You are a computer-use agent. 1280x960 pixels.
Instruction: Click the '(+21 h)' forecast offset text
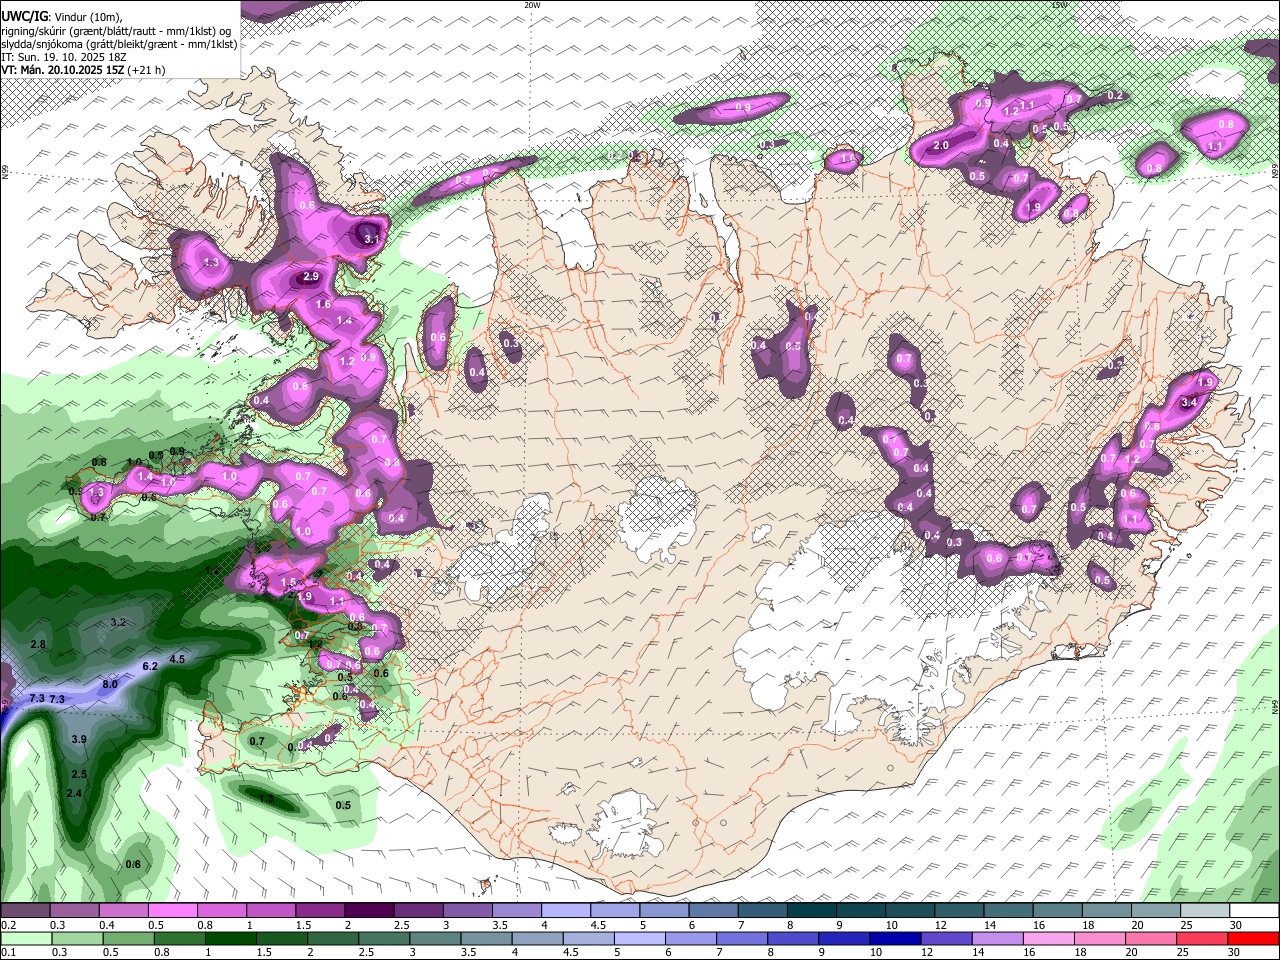click(x=146, y=70)
